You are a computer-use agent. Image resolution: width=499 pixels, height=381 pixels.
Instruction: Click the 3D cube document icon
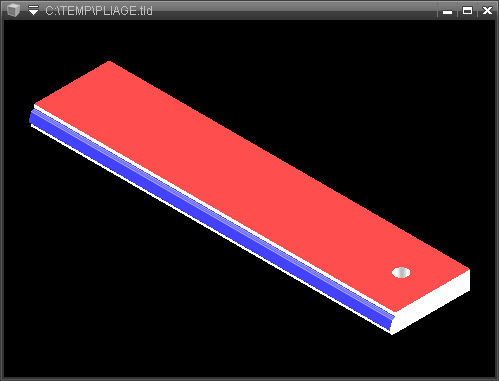(14, 10)
